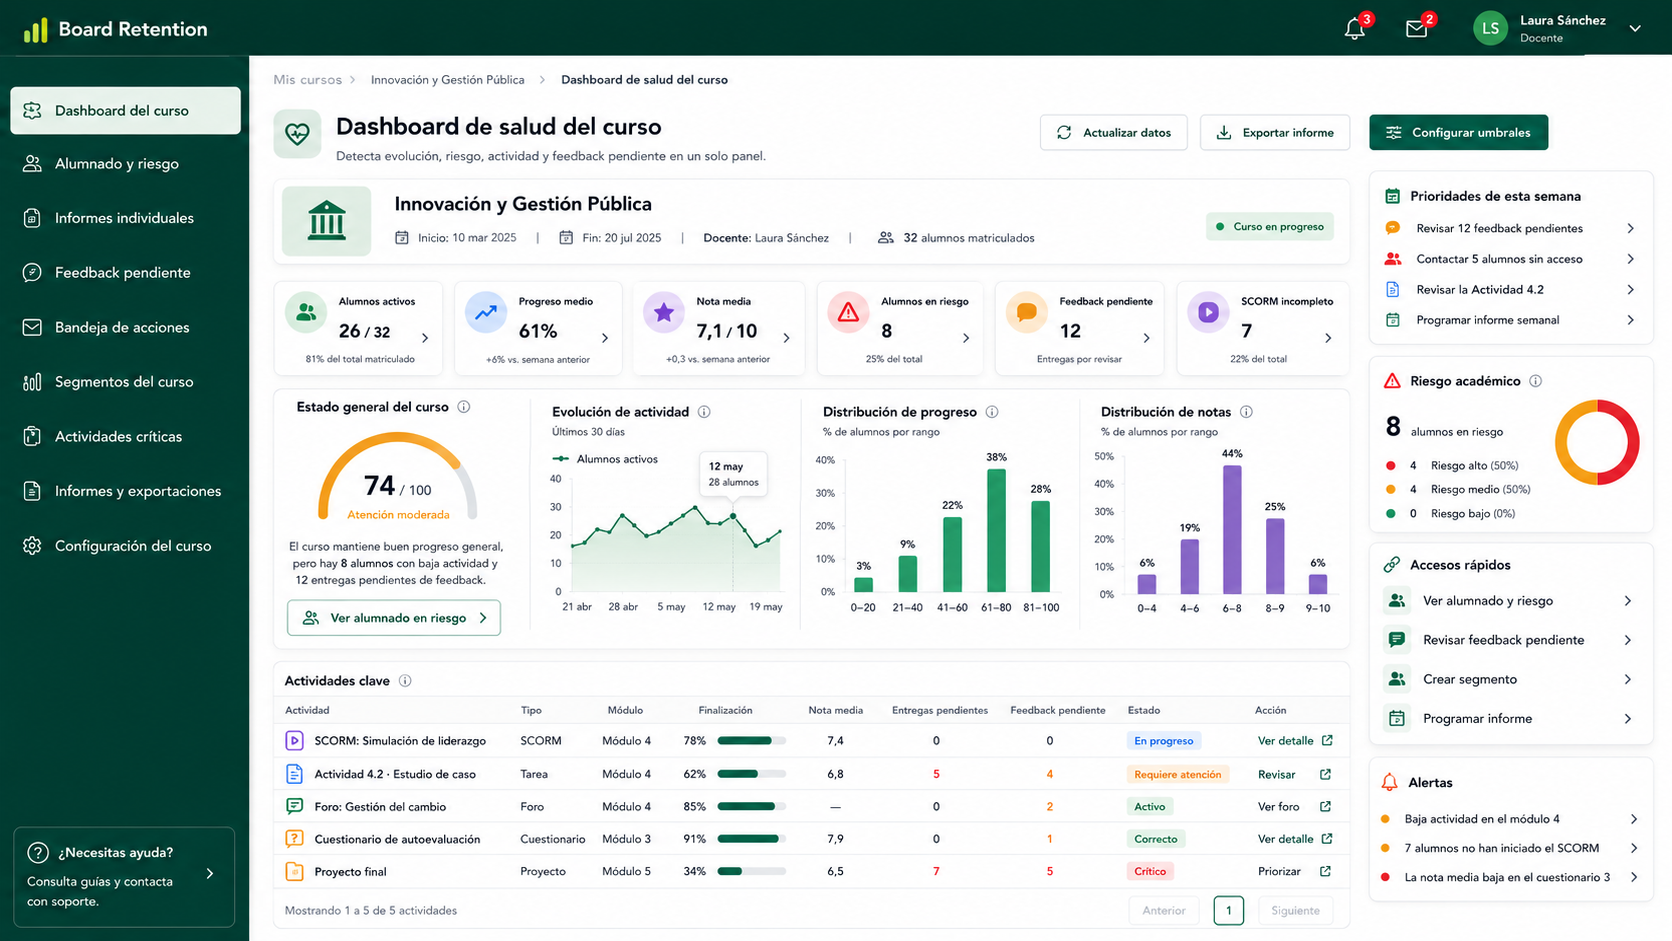The width and height of the screenshot is (1672, 941).
Task: Click info icon beside Estado general del curso
Action: (464, 407)
